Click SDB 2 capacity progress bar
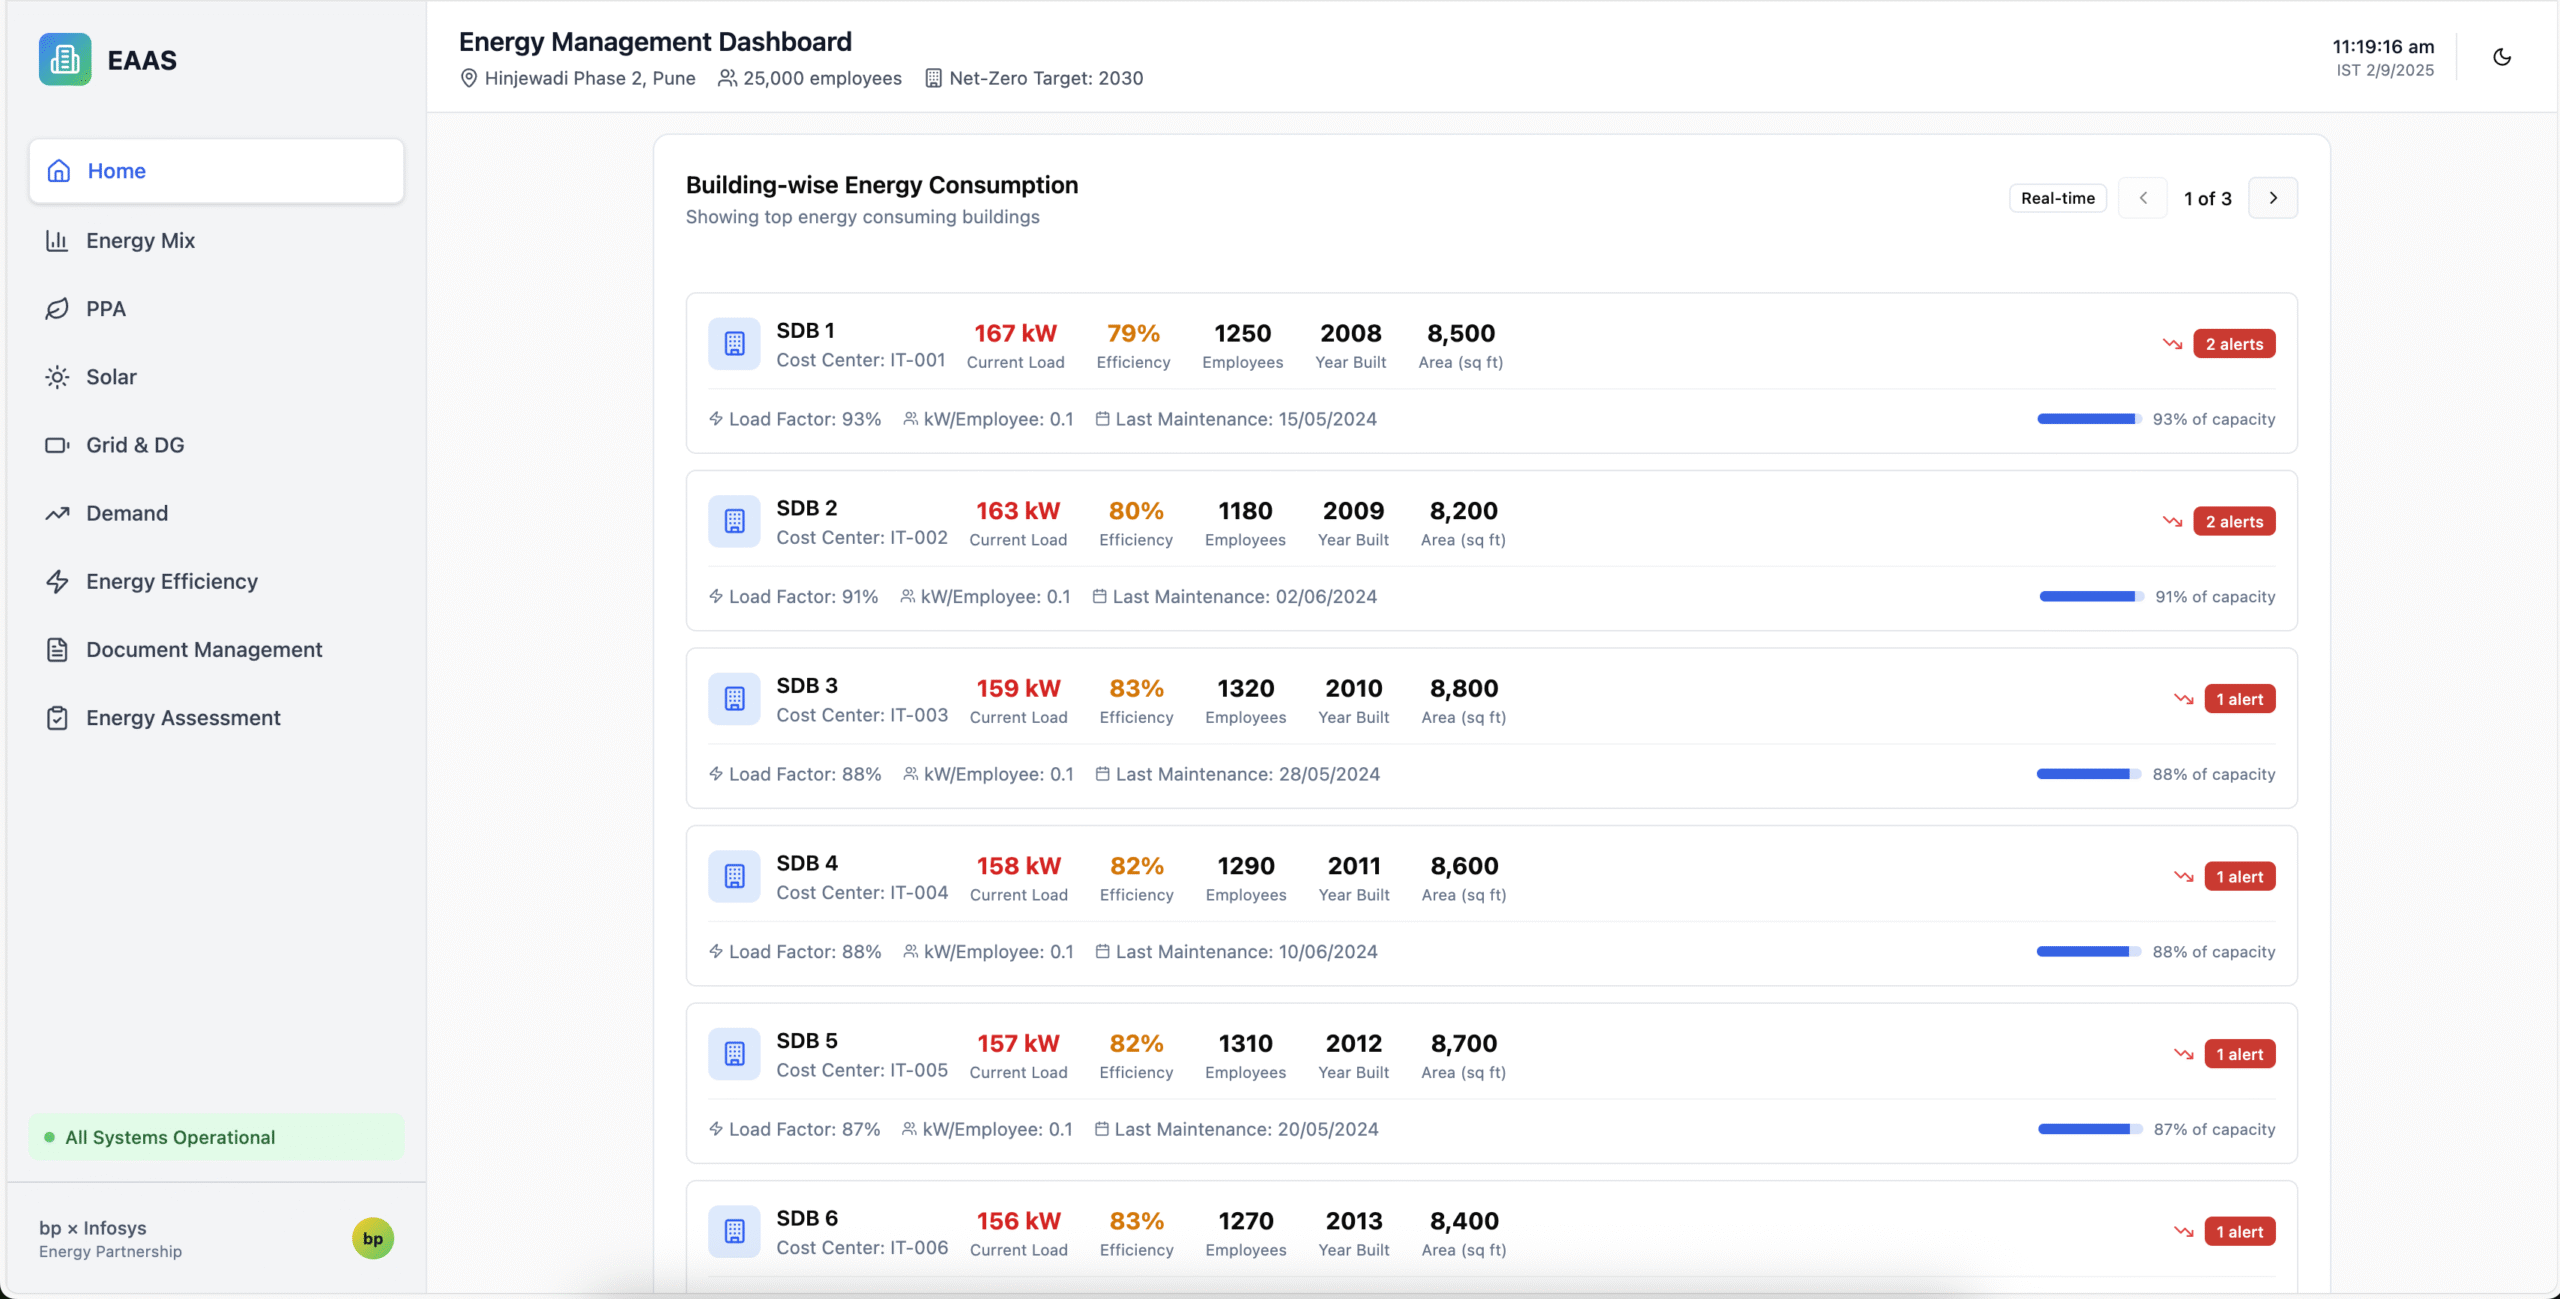This screenshot has width=2560, height=1299. click(2090, 597)
